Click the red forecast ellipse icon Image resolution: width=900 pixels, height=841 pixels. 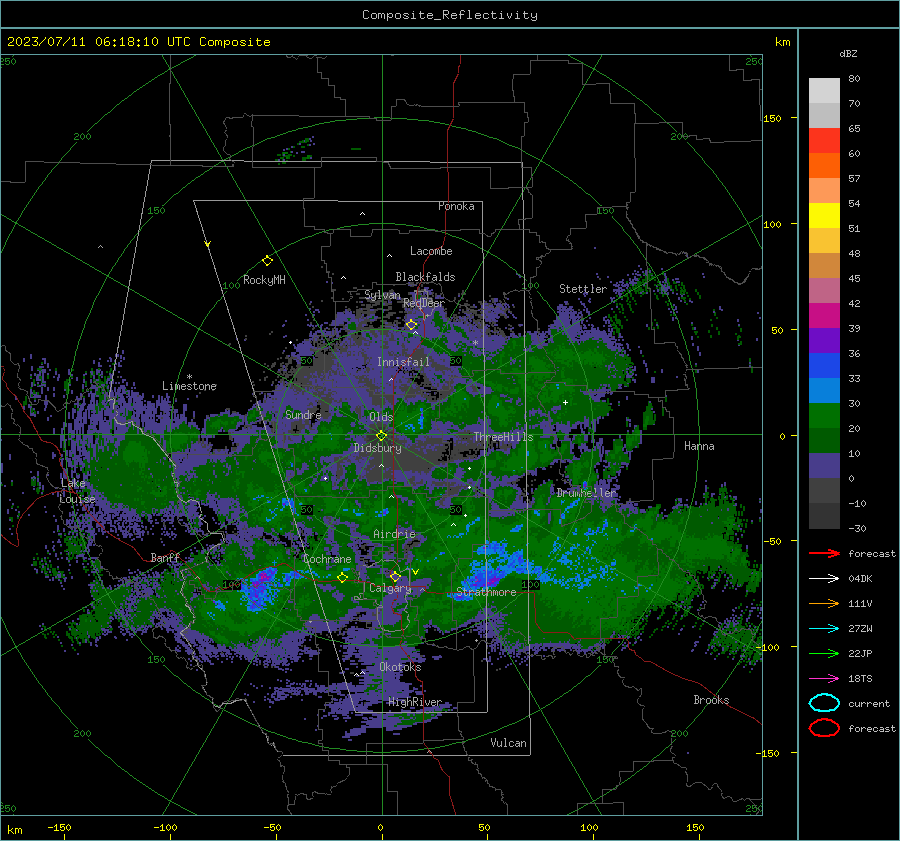point(824,728)
